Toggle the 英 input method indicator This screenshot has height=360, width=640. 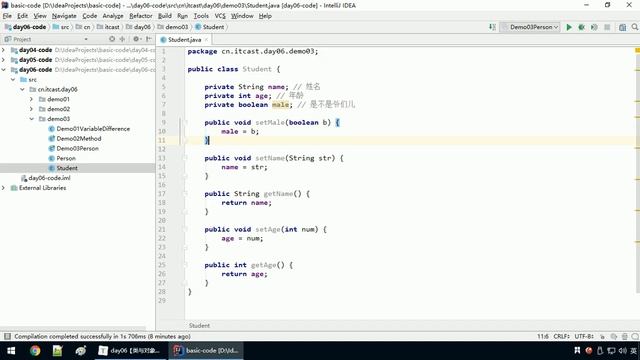633,351
